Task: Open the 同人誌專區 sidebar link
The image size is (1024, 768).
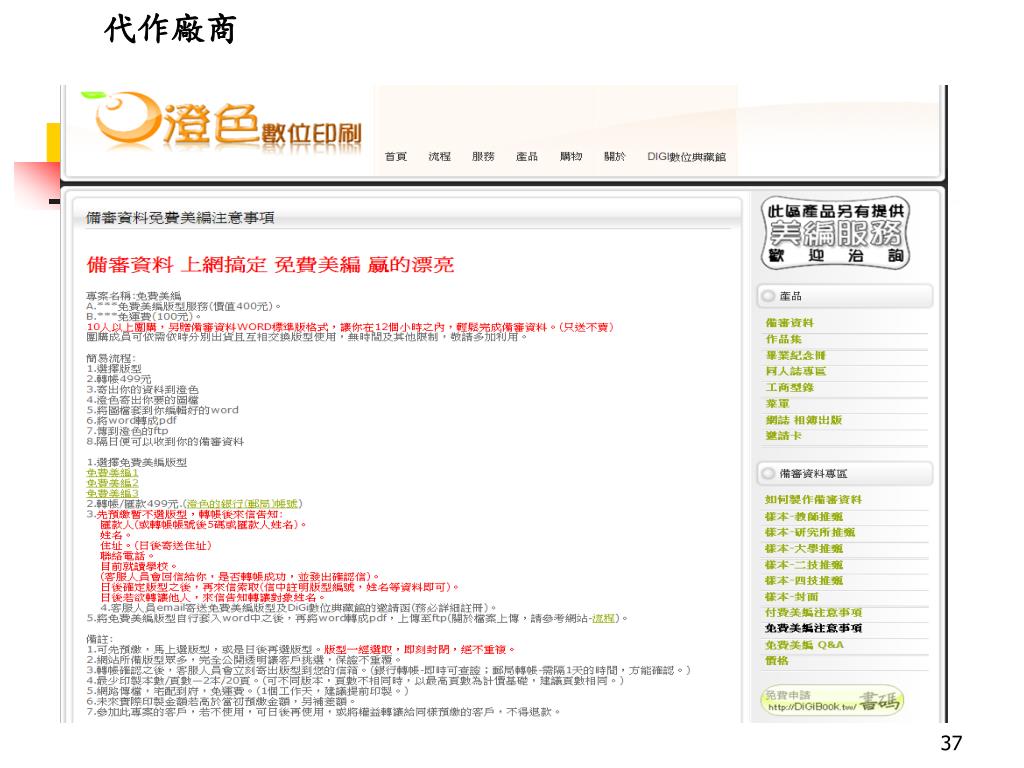Action: 795,371
